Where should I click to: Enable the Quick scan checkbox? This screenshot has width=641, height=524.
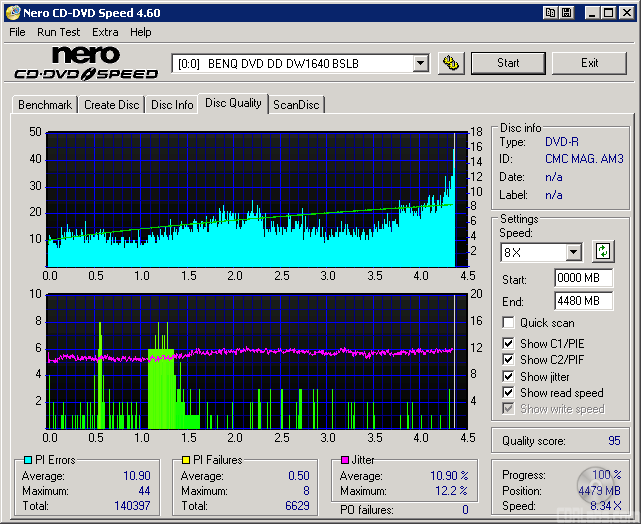point(509,323)
